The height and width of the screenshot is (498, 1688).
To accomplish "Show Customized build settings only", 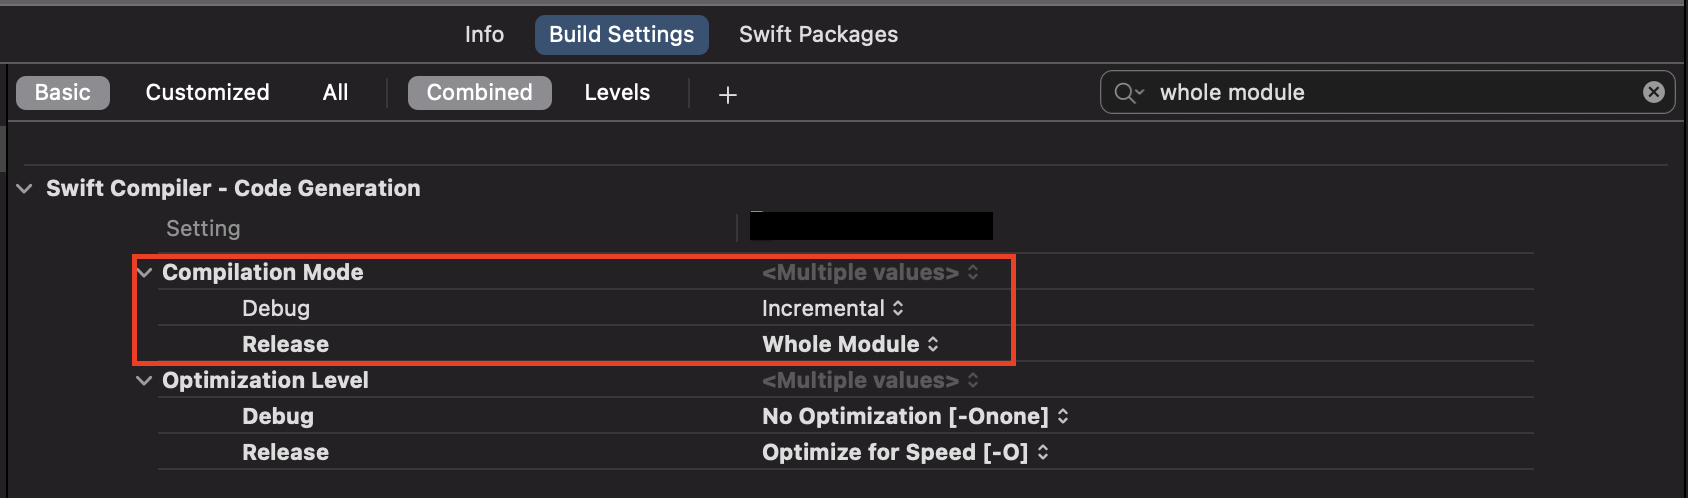I will 207,93.
